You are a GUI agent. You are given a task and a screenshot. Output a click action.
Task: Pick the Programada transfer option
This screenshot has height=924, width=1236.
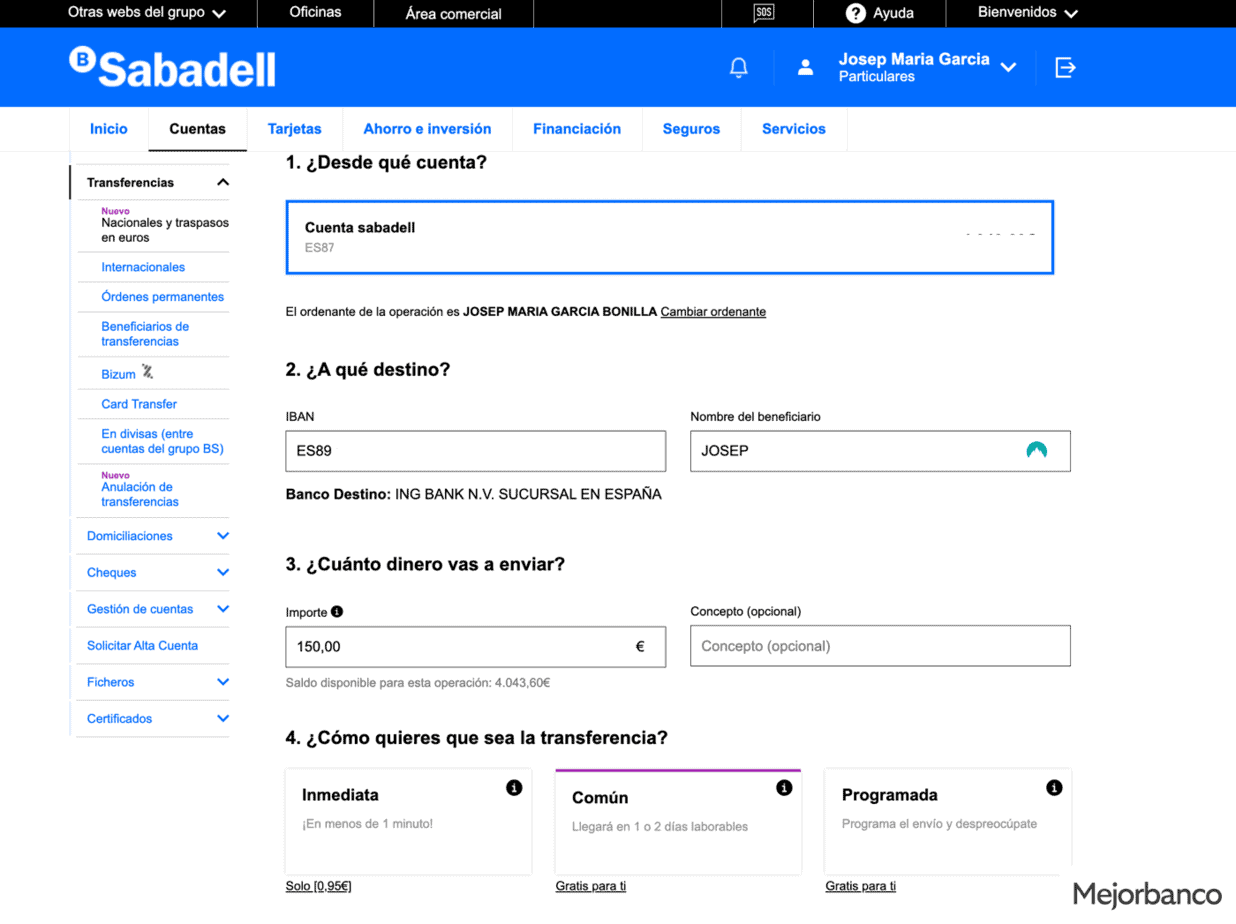pos(947,820)
